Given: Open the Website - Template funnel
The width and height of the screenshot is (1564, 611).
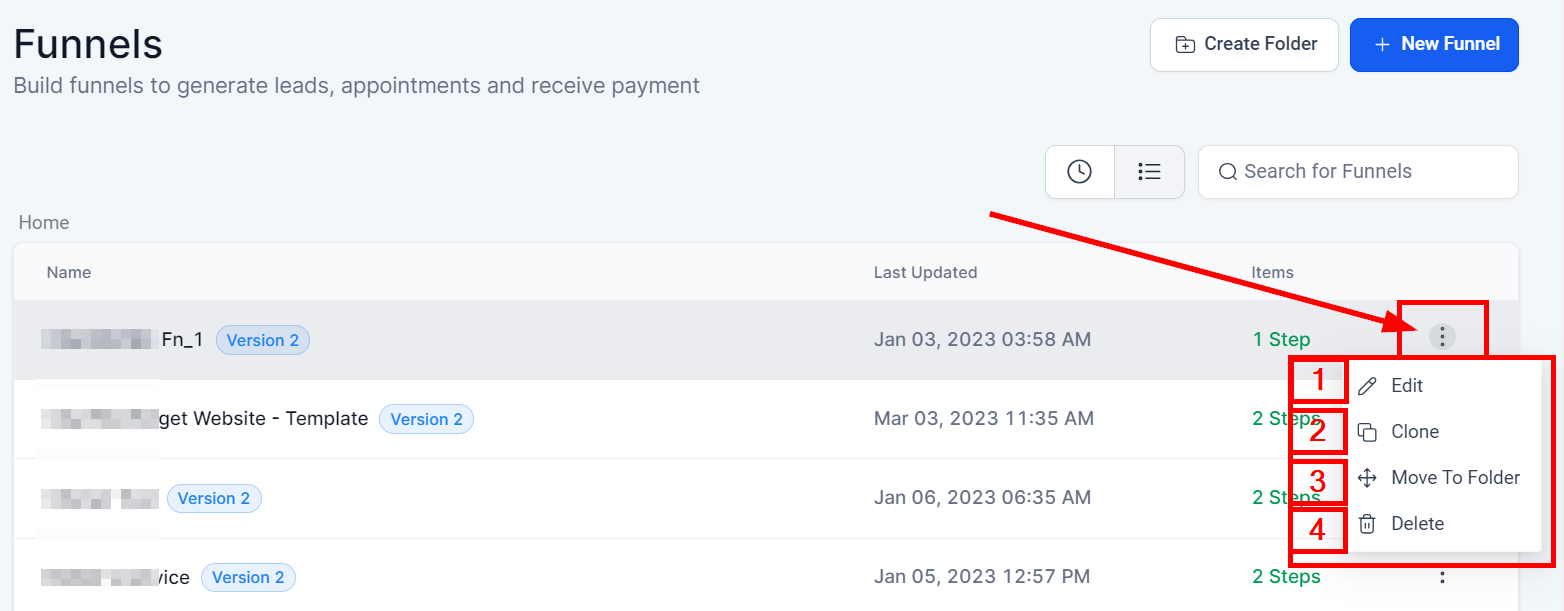Looking at the screenshot, I should [264, 419].
